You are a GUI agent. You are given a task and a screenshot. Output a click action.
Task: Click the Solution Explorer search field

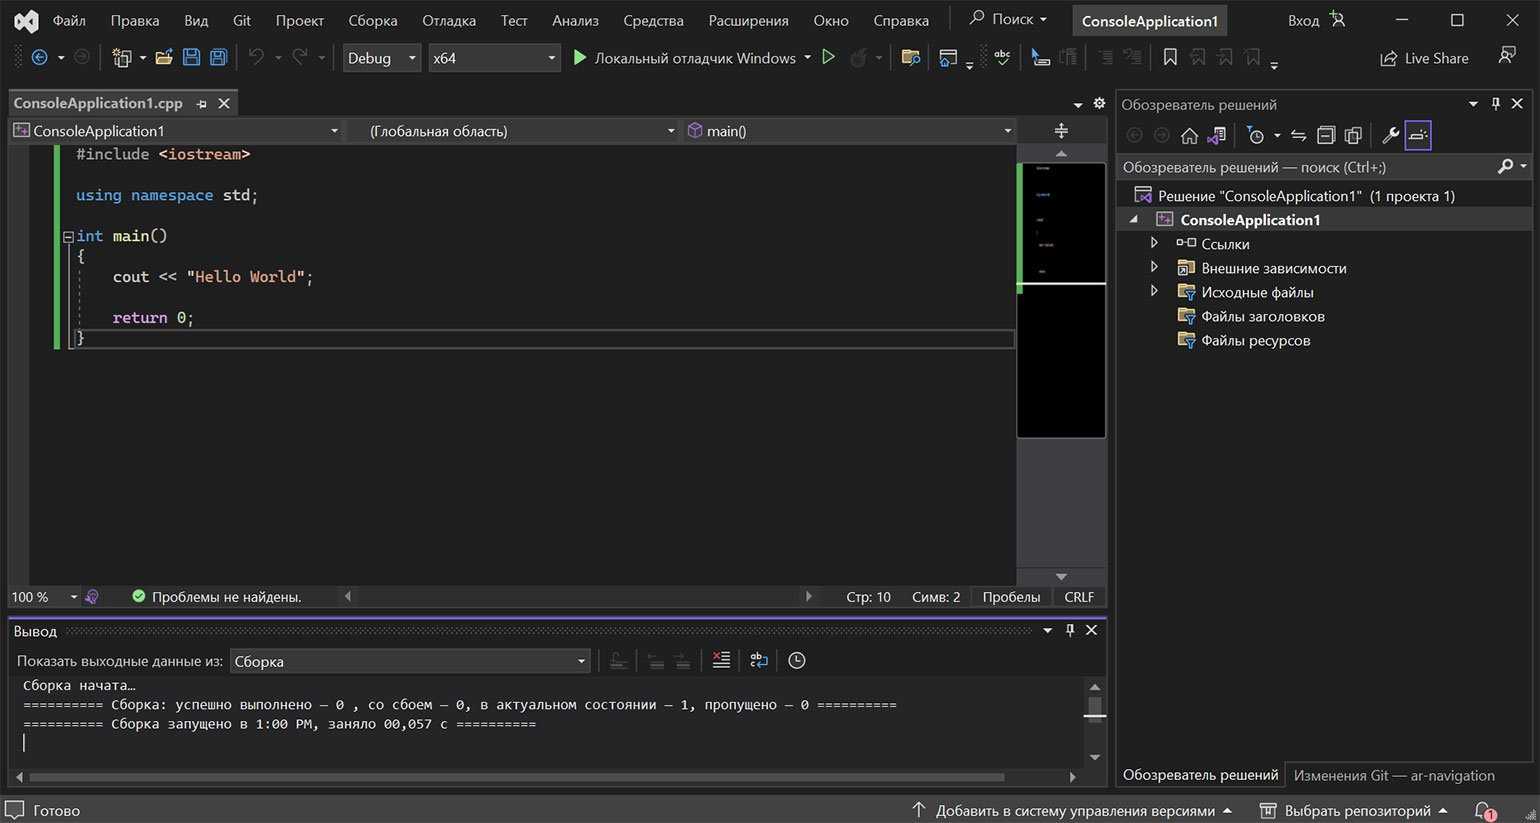[1300, 167]
